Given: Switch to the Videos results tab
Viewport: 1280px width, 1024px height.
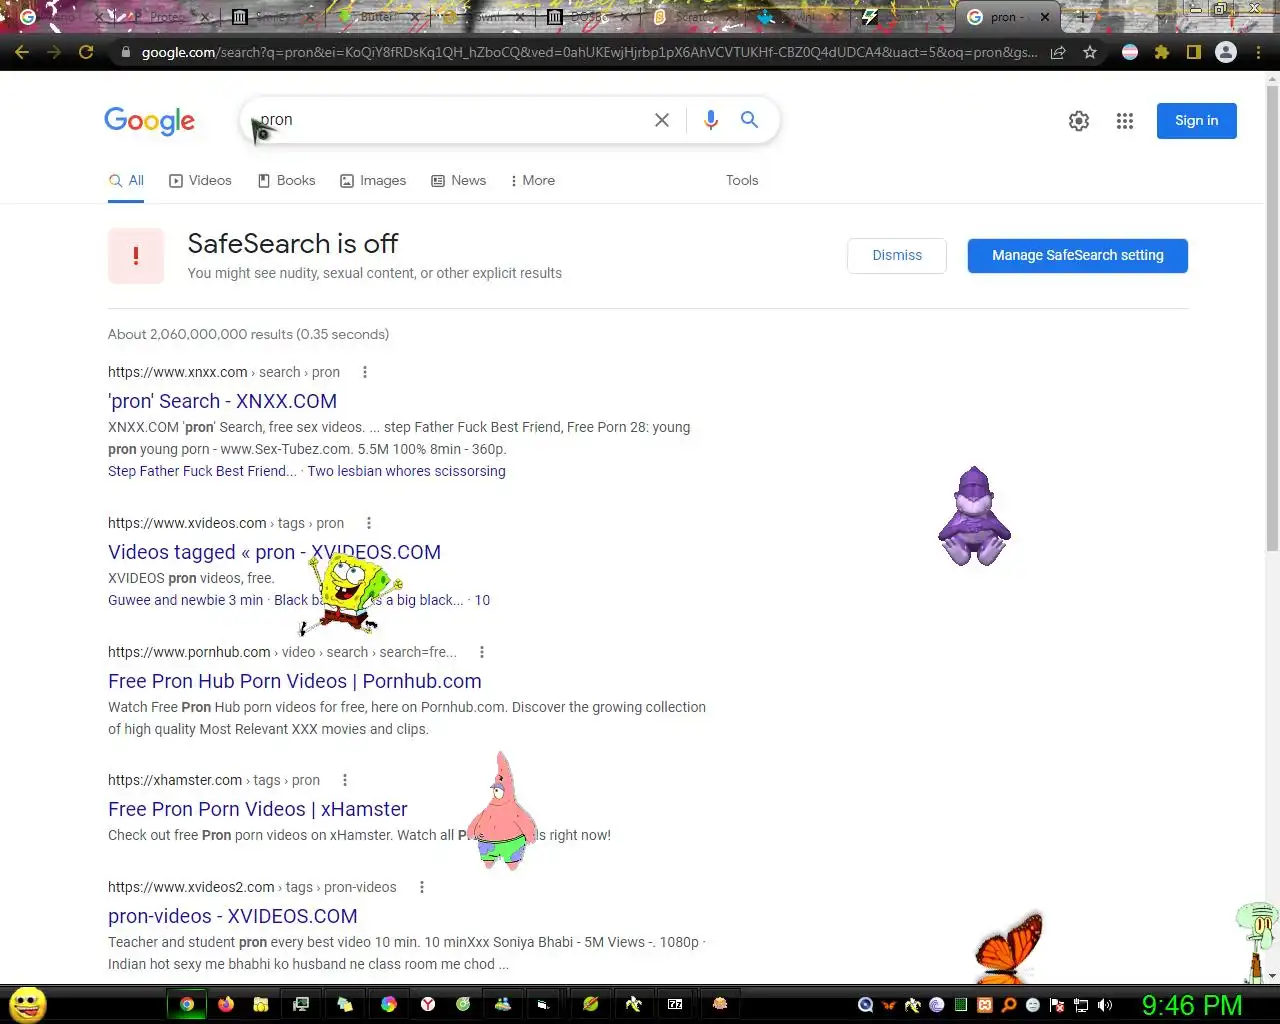Looking at the screenshot, I should (x=200, y=180).
